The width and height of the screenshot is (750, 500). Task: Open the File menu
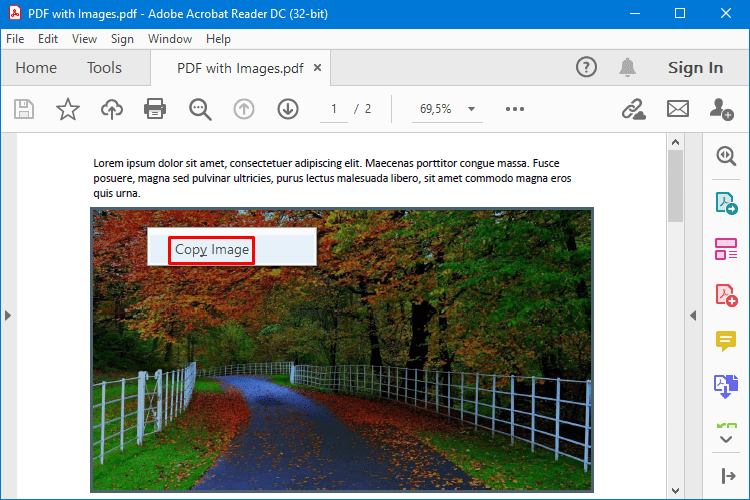coord(15,39)
